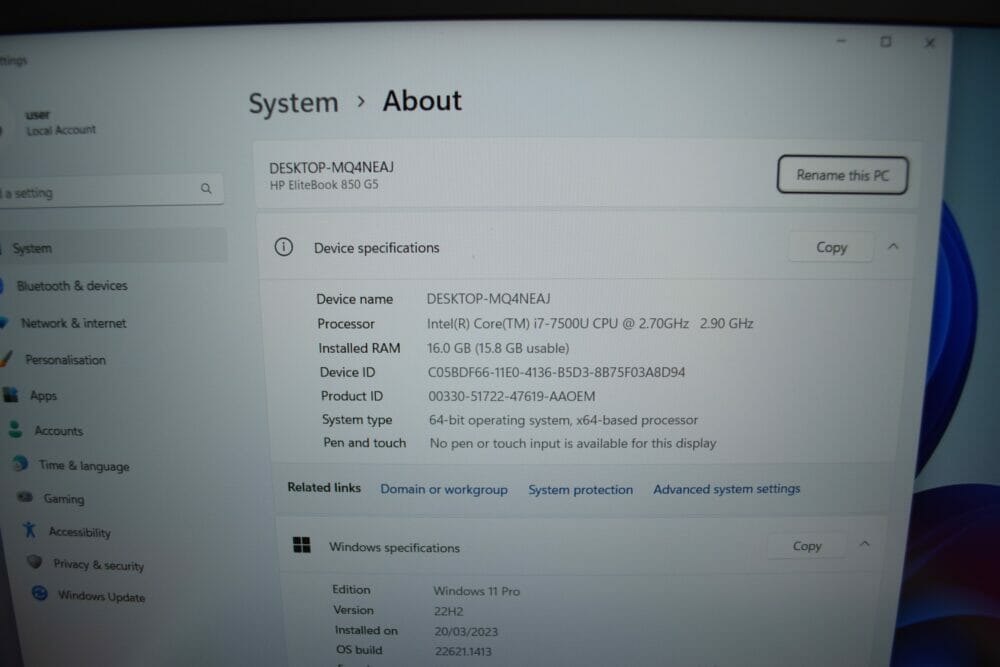Viewport: 1000px width, 667px height.
Task: Click the Time & language globe icon
Action: tap(20, 464)
